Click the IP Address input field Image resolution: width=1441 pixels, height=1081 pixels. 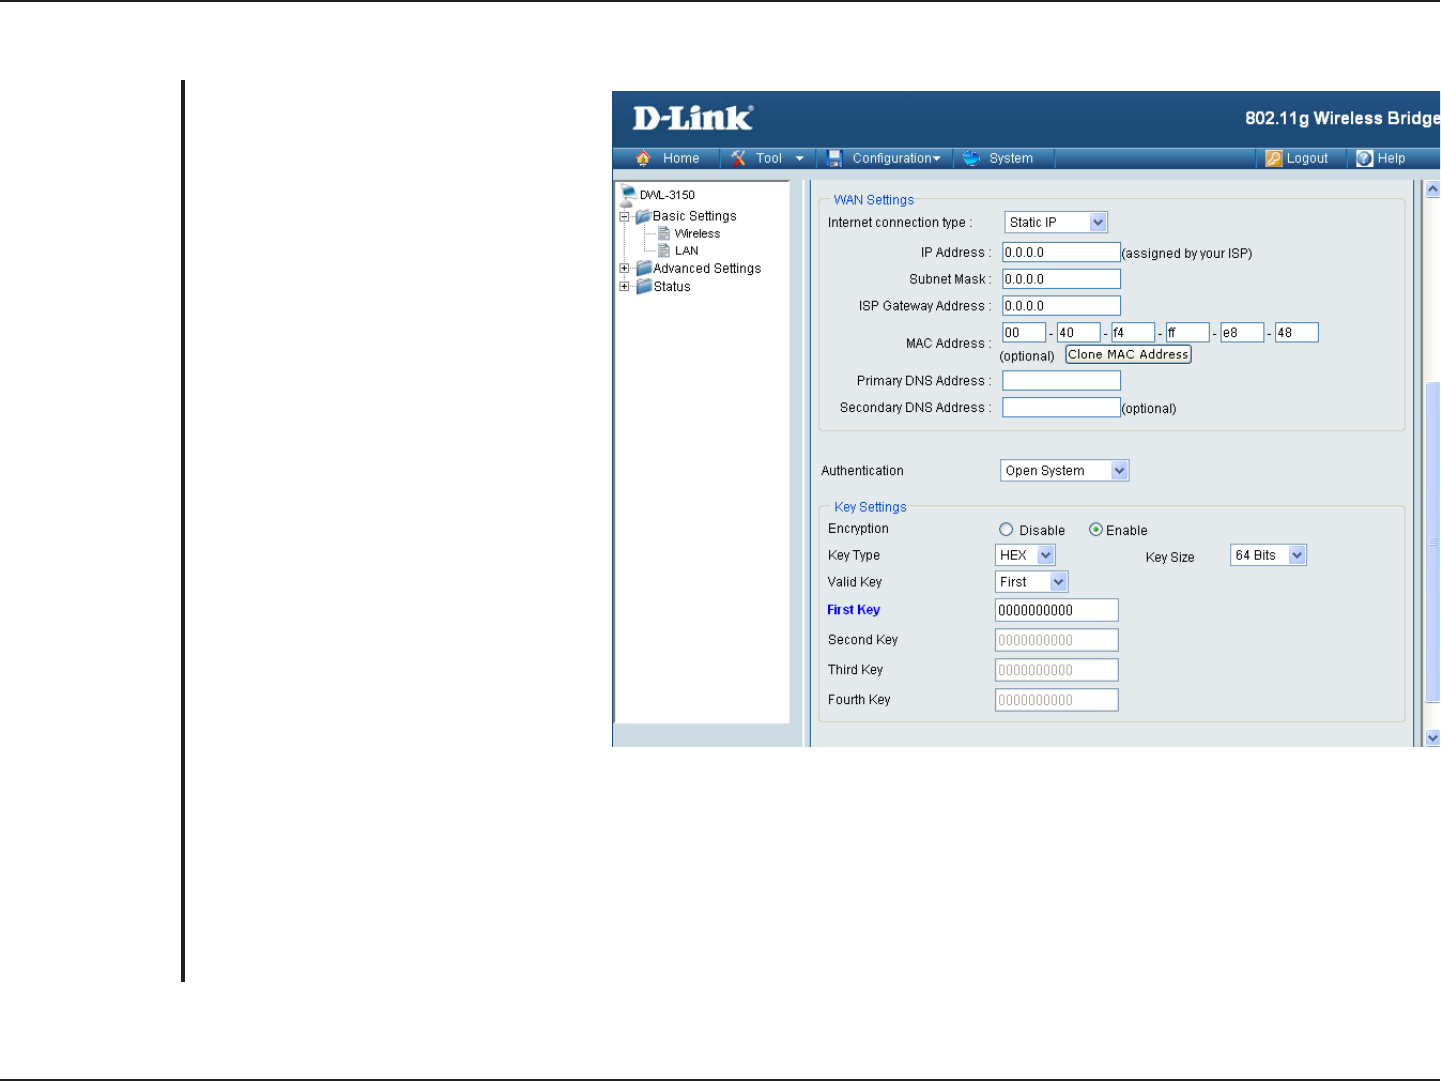(1061, 252)
